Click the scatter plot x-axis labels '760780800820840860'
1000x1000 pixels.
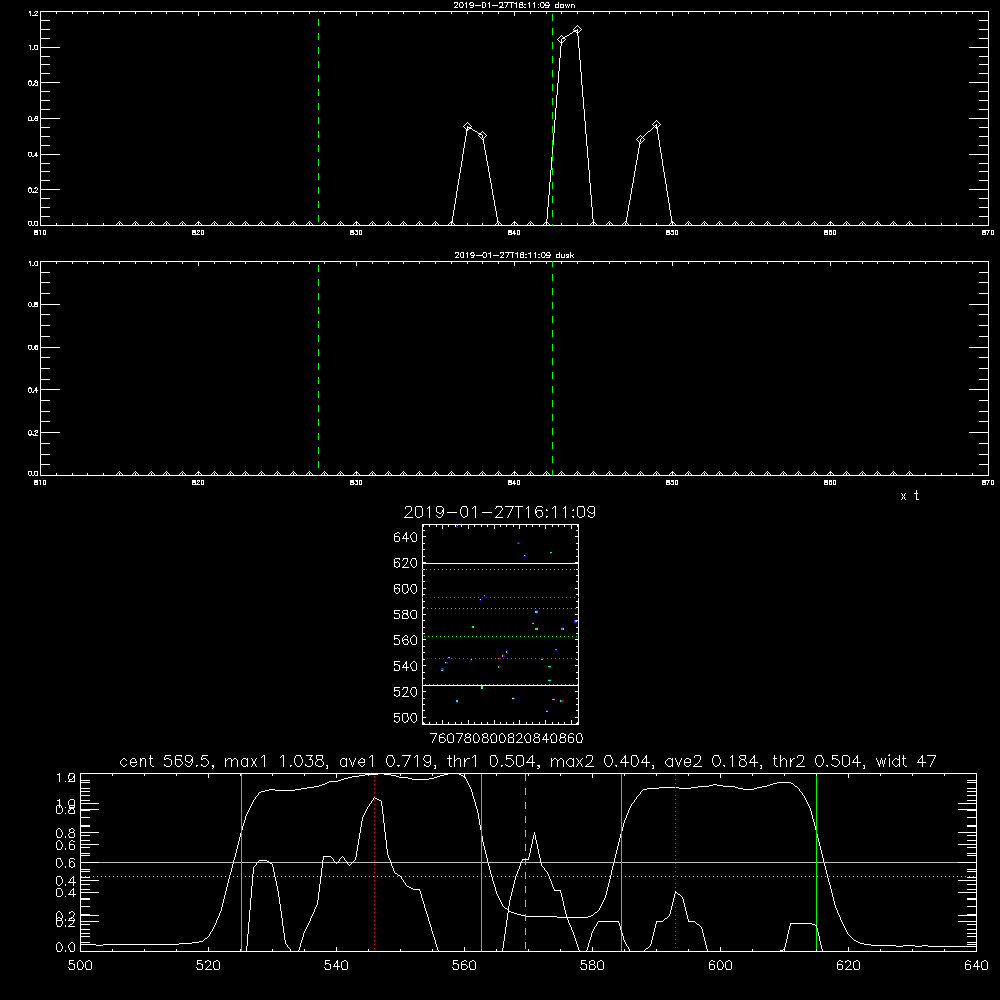[x=506, y=739]
